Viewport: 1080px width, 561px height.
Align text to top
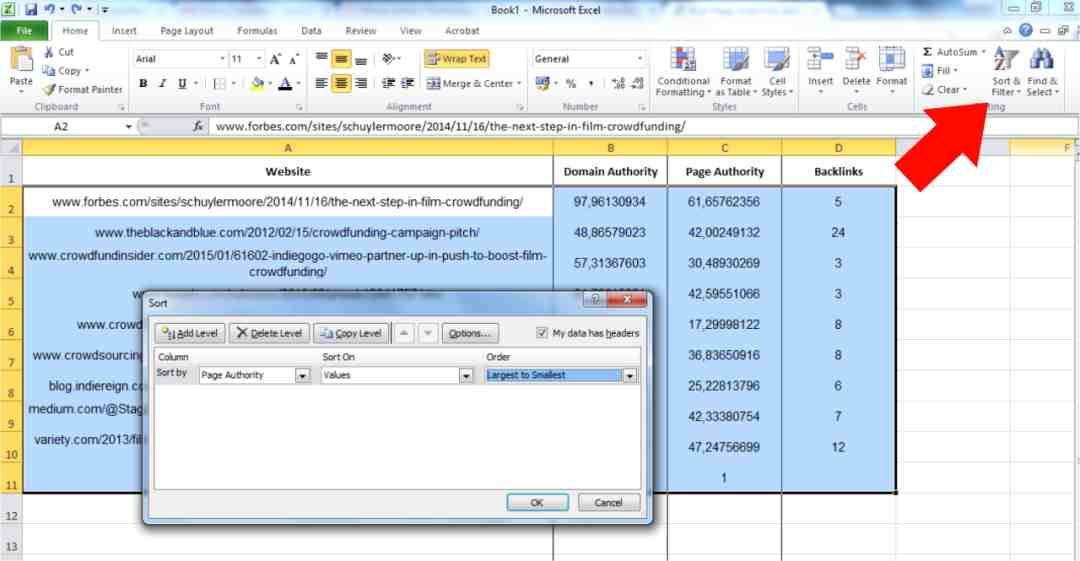point(322,59)
